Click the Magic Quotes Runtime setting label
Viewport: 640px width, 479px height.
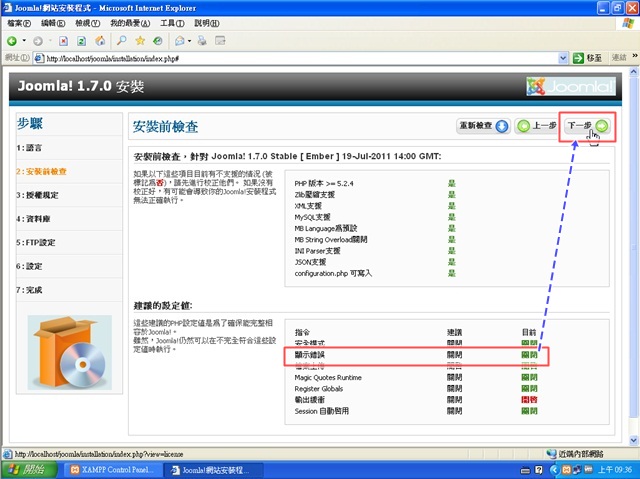coord(328,377)
